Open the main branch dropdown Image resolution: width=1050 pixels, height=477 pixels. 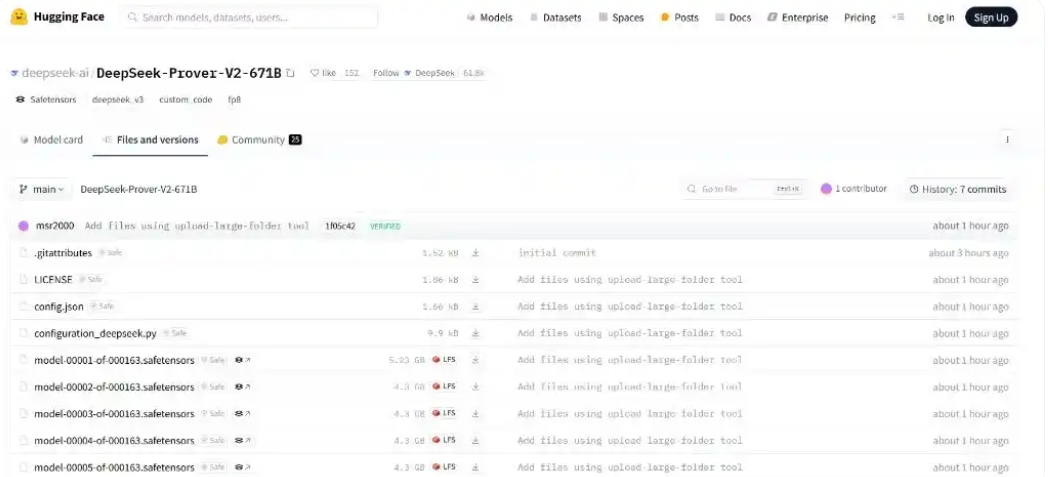pos(41,190)
